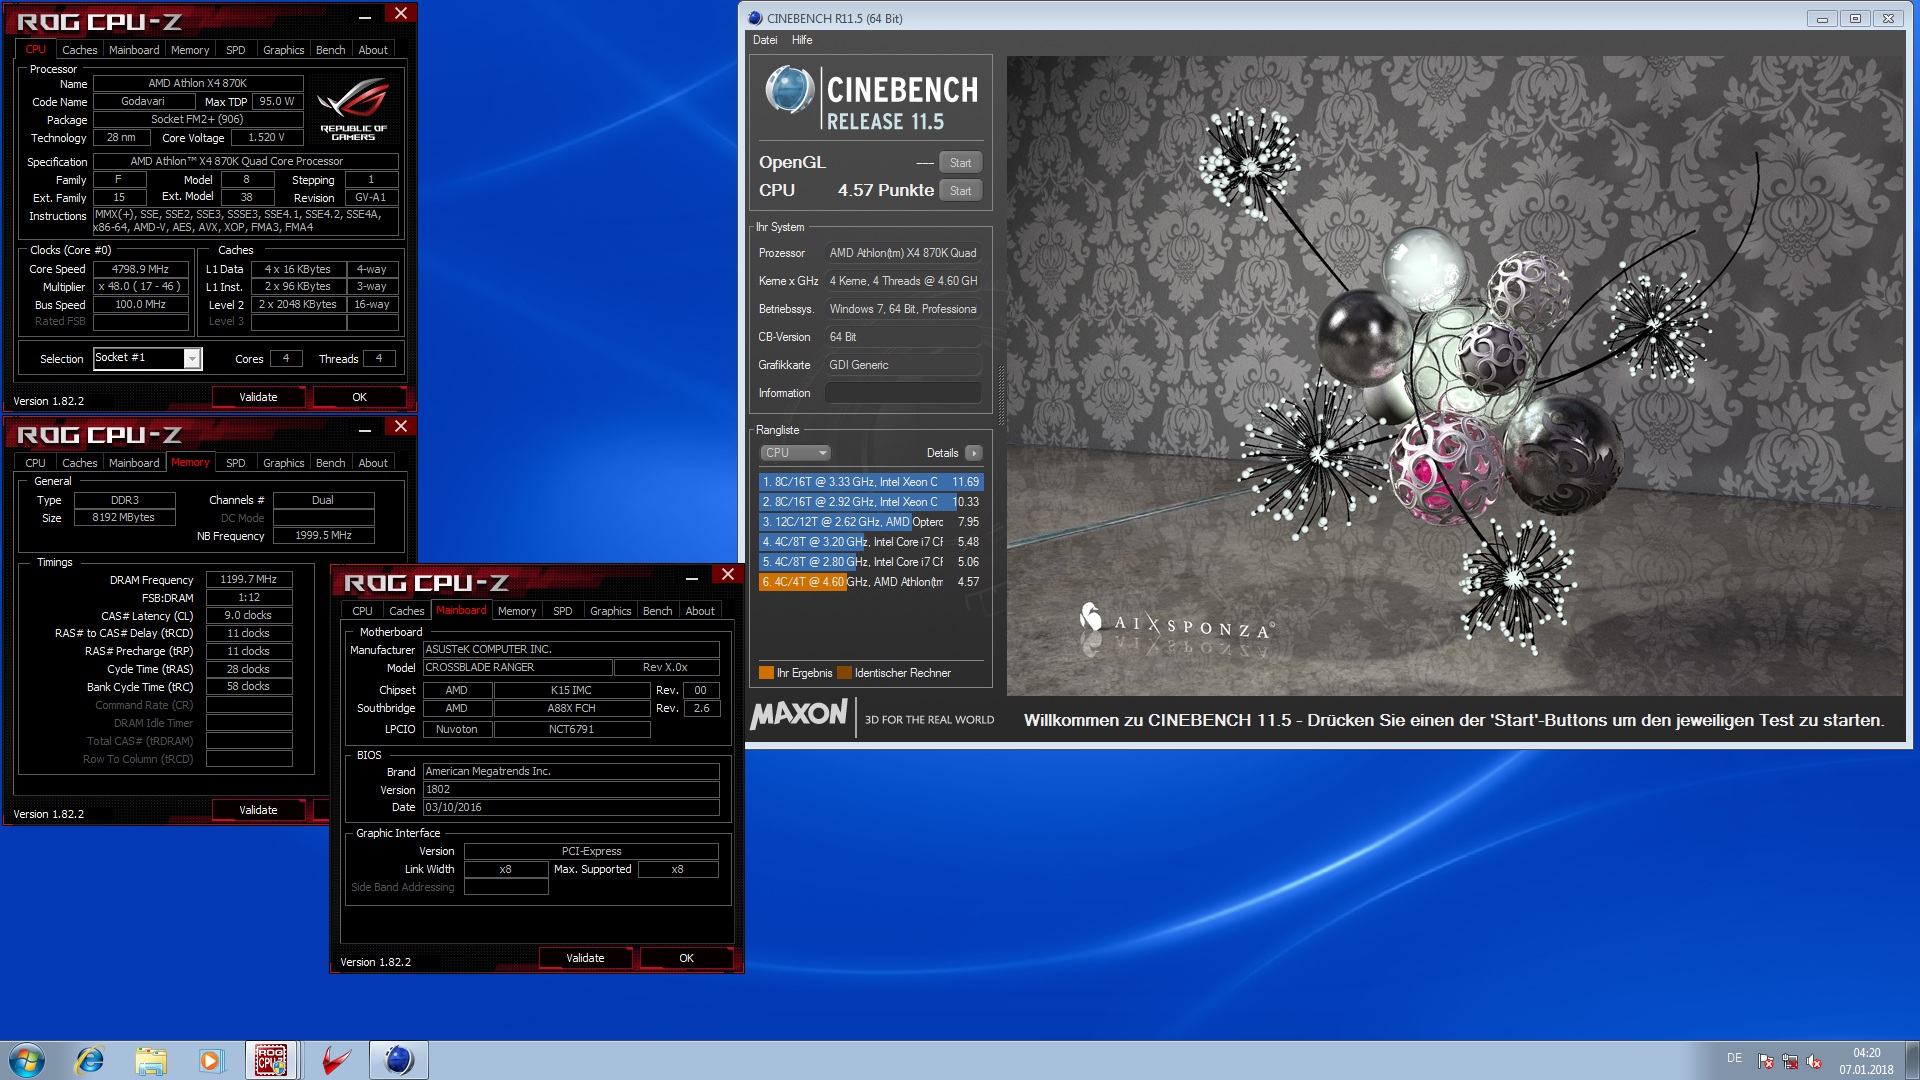Maximize the Cinebench window
This screenshot has height=1080, width=1920.
1855,18
